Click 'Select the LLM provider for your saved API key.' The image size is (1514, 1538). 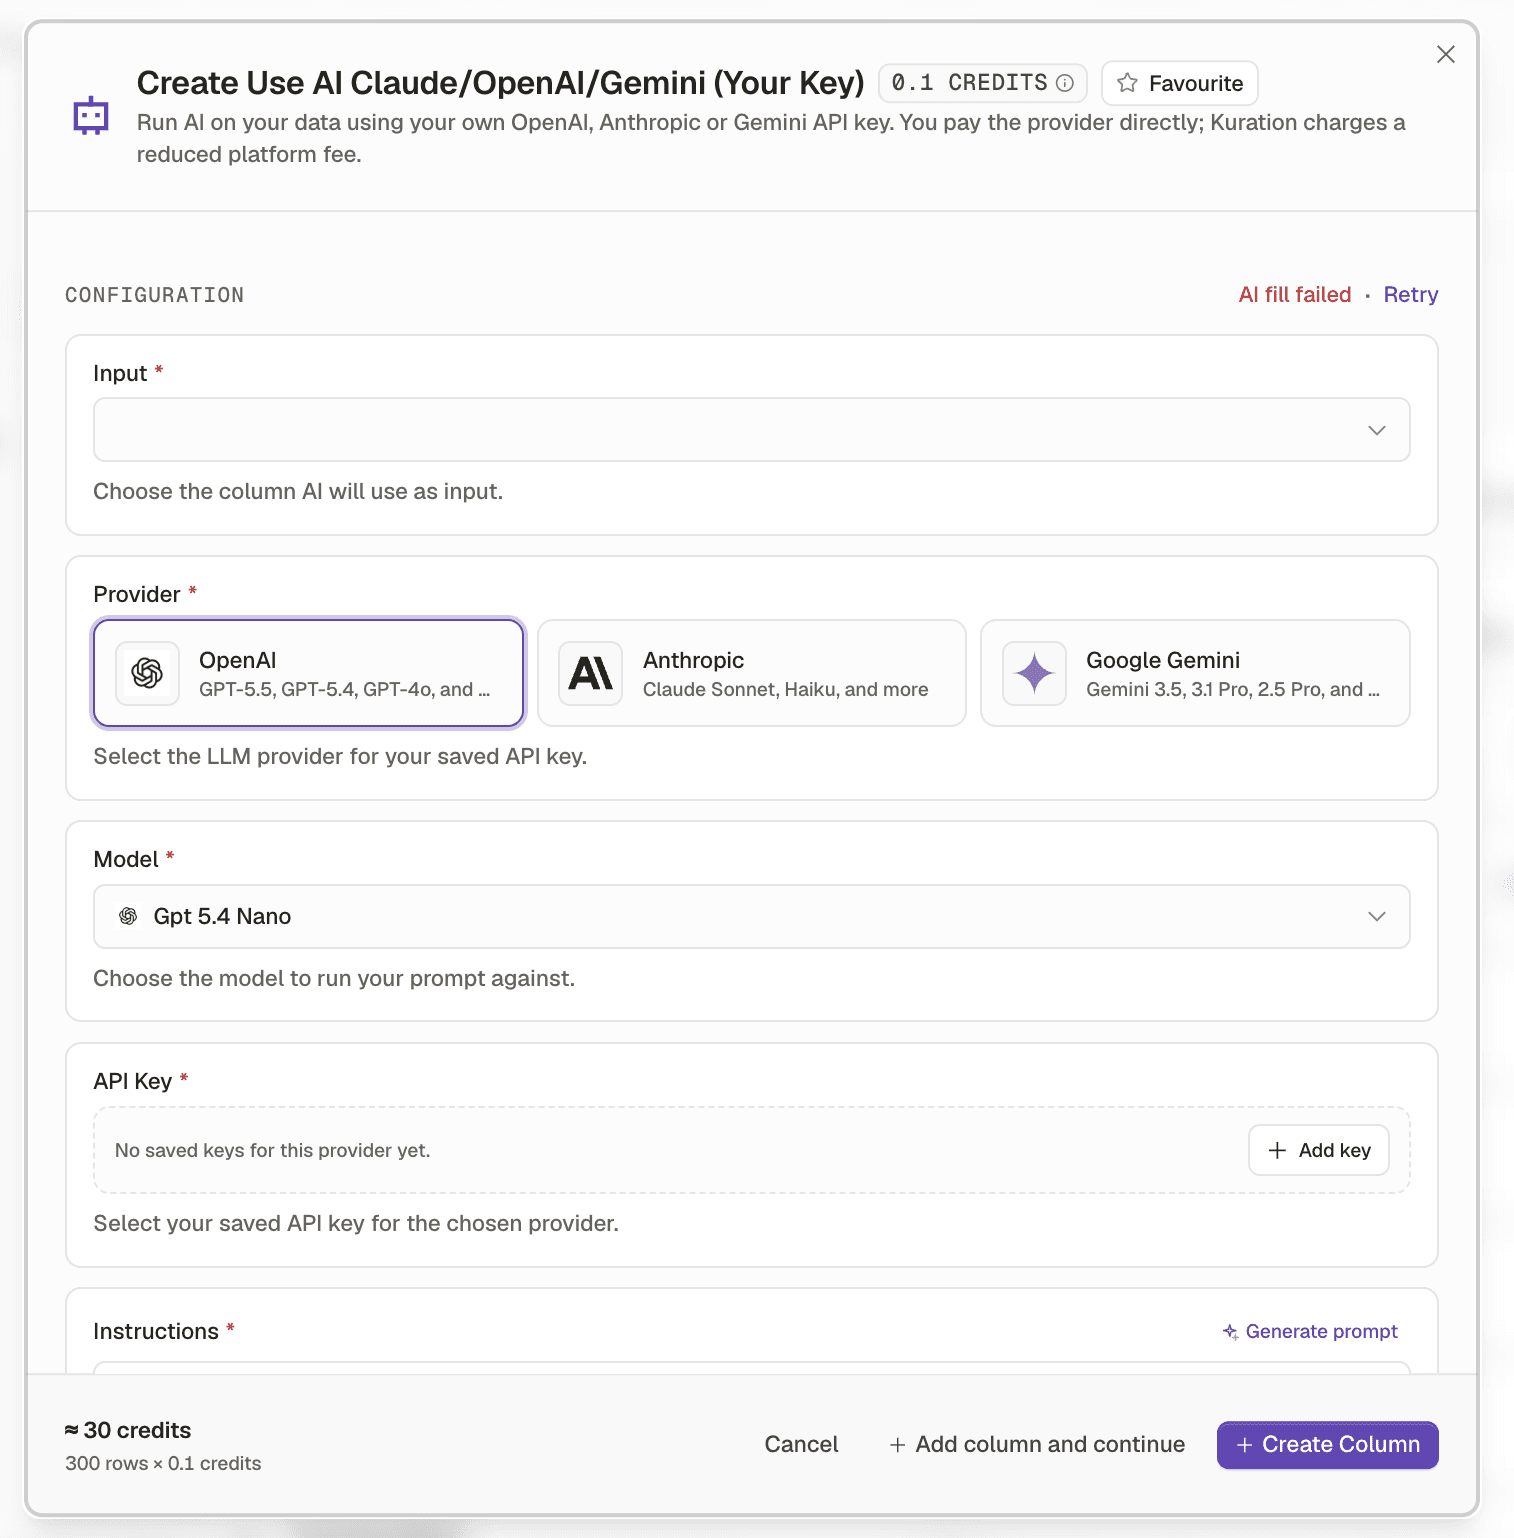coord(340,757)
